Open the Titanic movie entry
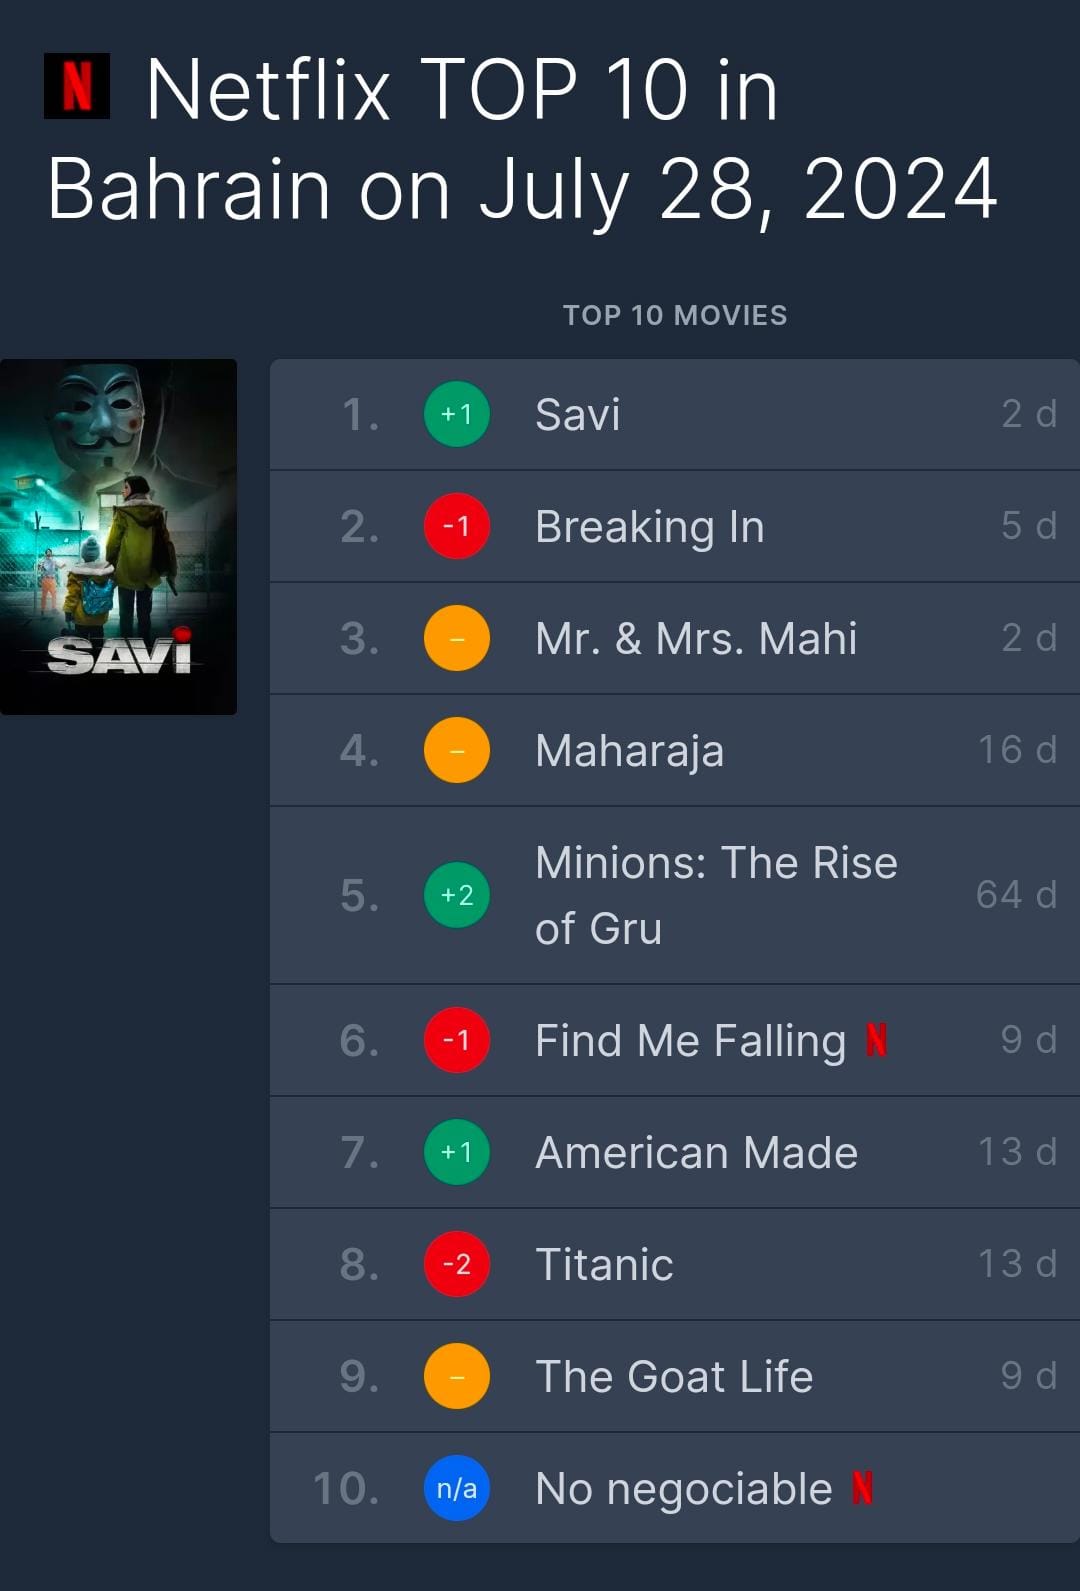Image resolution: width=1080 pixels, height=1591 pixels. click(x=604, y=1264)
